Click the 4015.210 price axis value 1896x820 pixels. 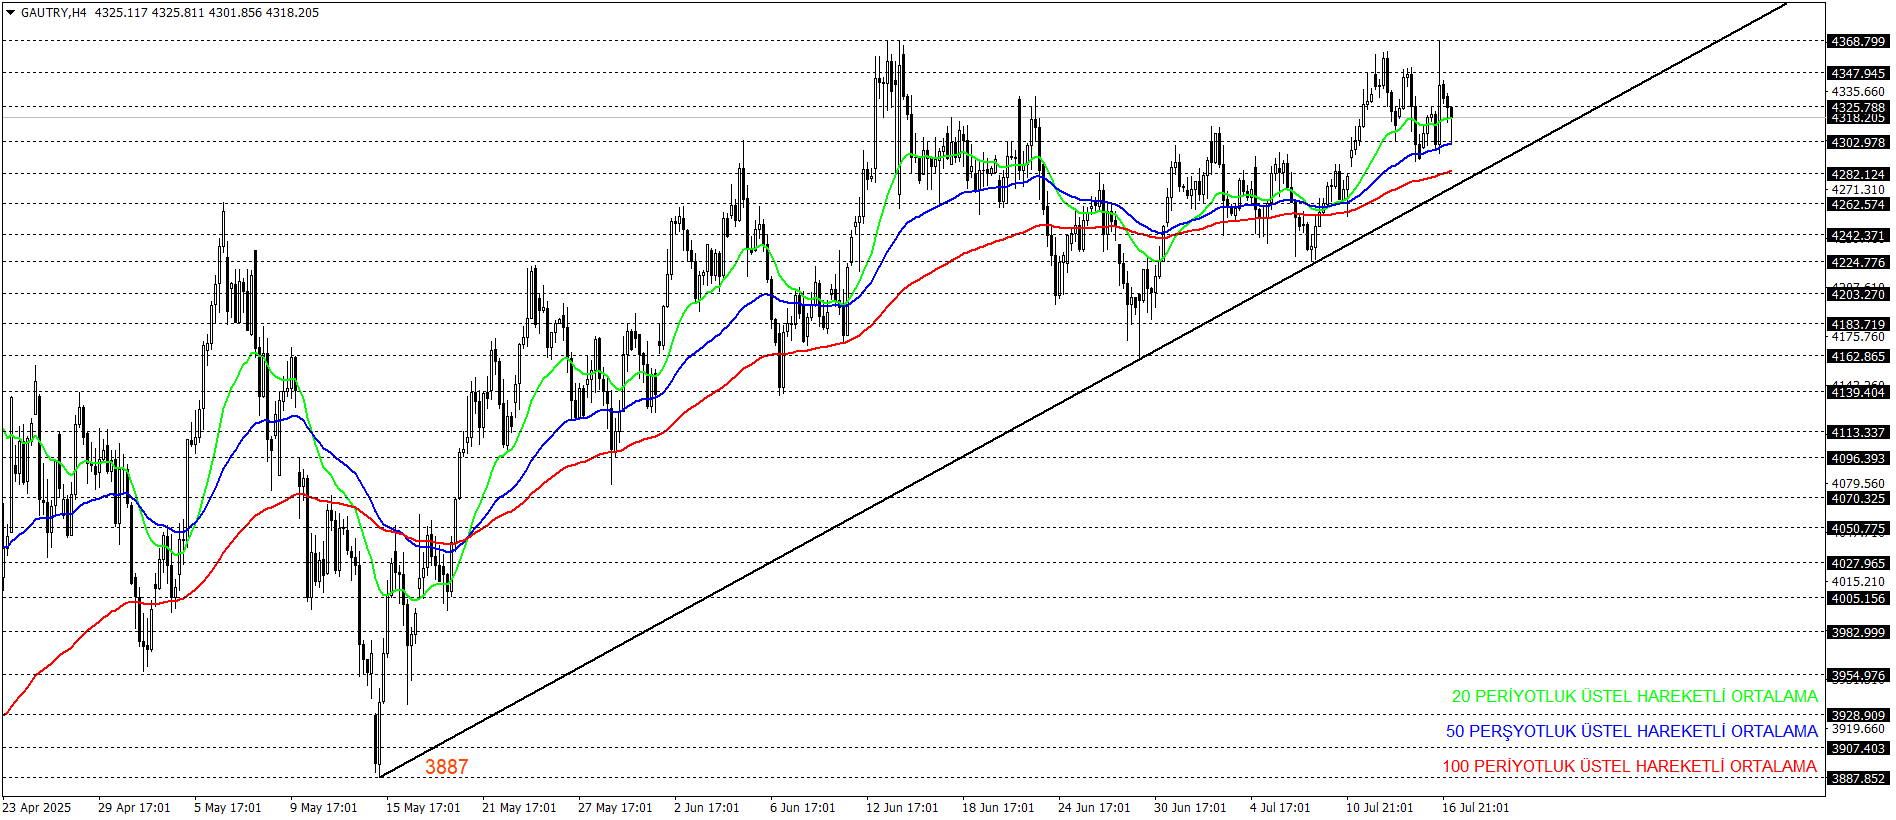tap(1858, 581)
